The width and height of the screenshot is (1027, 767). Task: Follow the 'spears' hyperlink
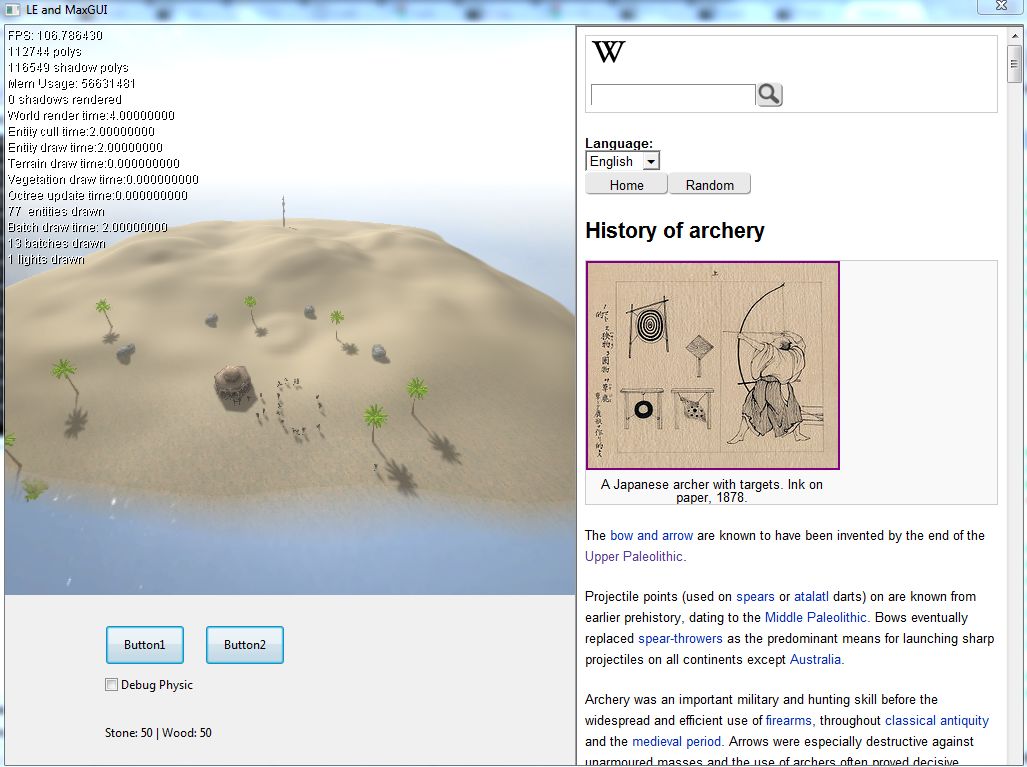coord(755,597)
